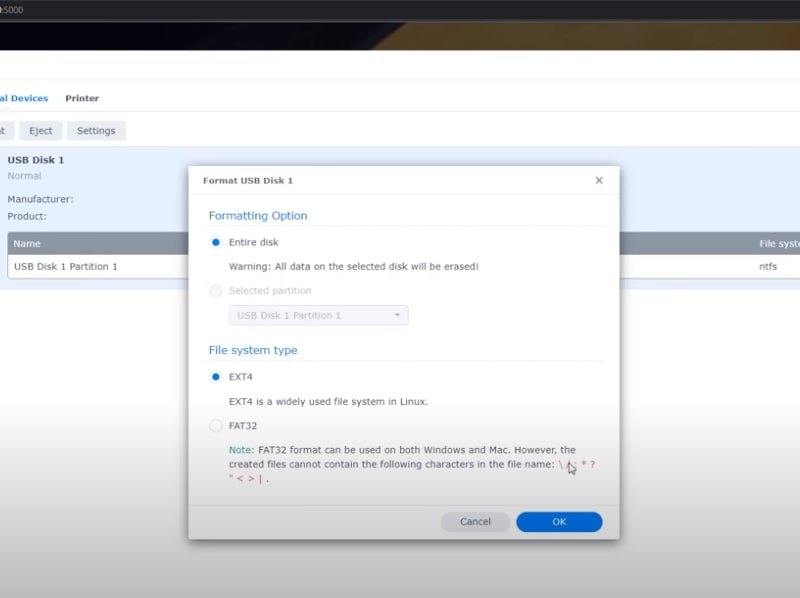Choose the Selected partition radio option
This screenshot has width=800, height=598.
[x=216, y=291]
